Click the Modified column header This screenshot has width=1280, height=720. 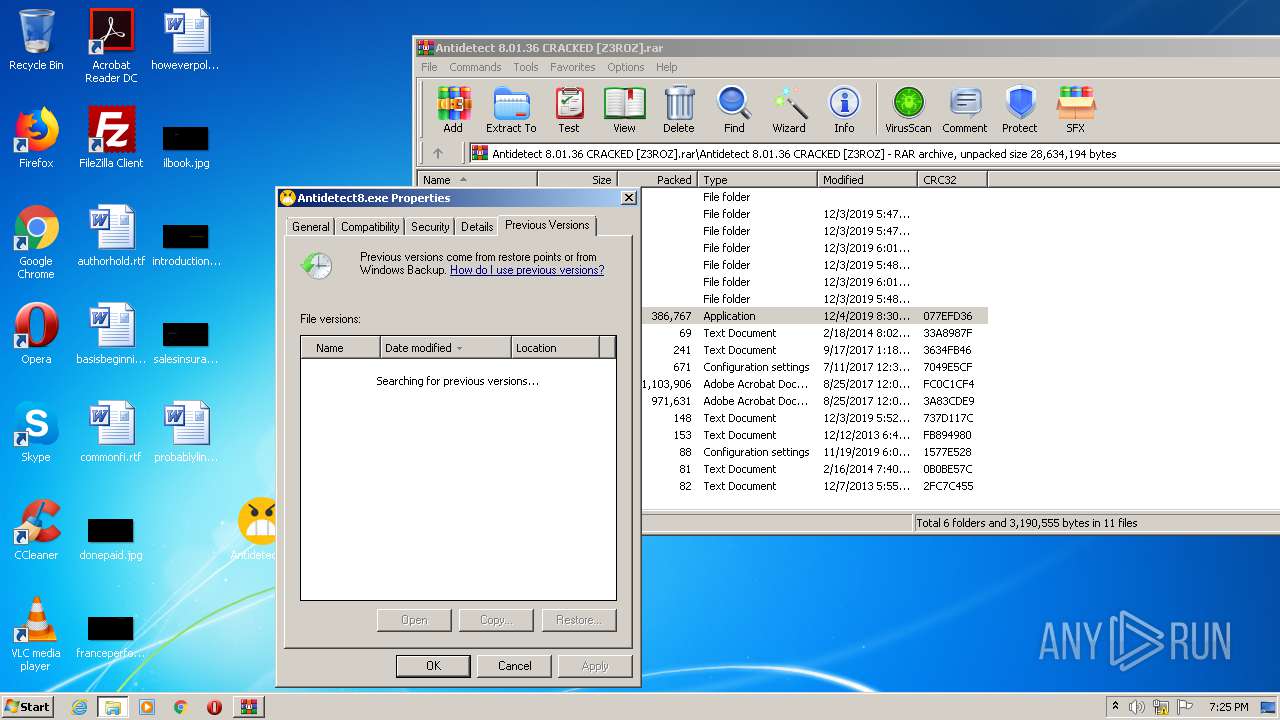click(867, 180)
